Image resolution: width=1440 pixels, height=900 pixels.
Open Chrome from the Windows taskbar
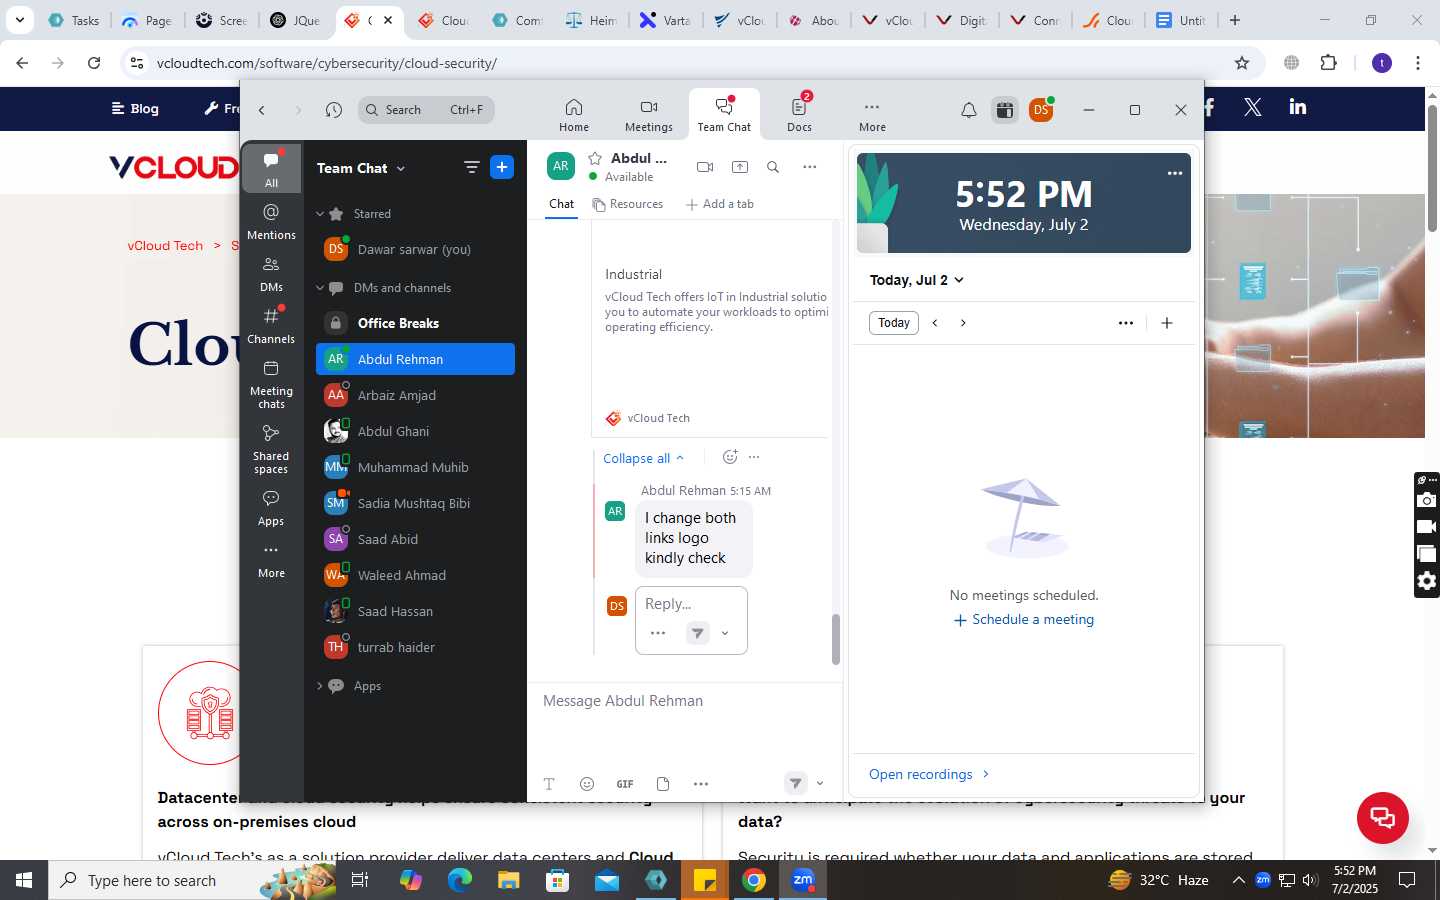point(754,880)
